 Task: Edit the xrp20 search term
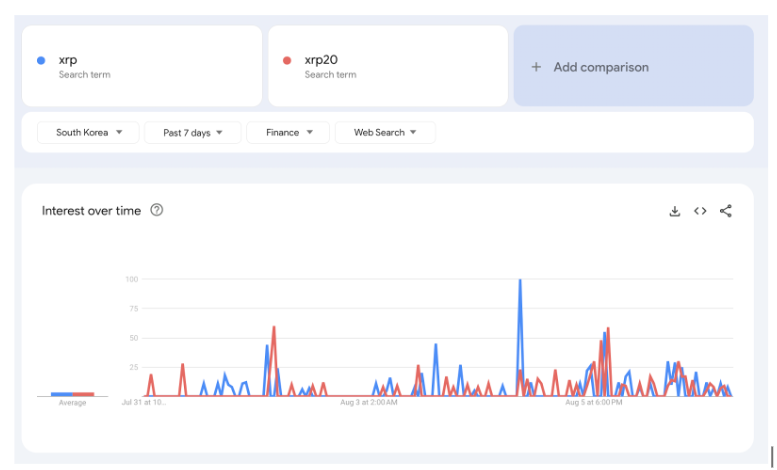320,60
